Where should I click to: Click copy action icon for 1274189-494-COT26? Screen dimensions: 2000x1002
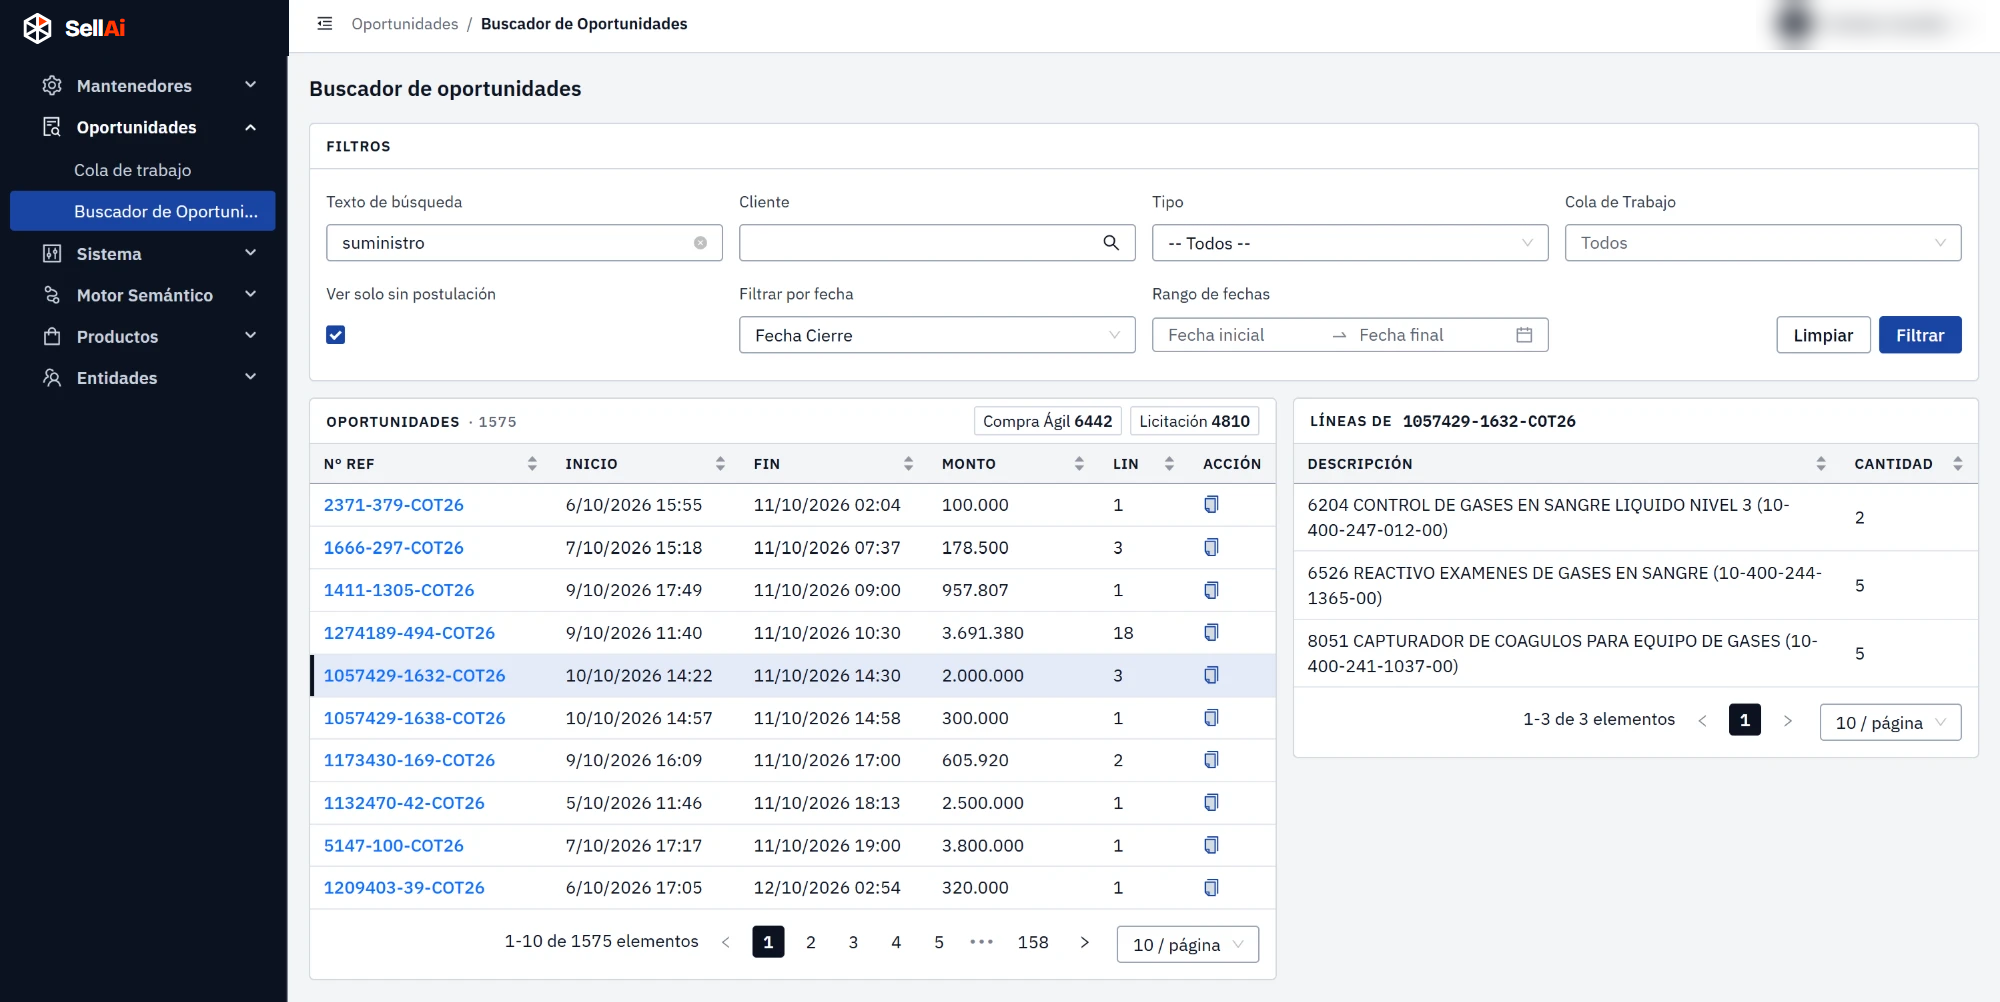point(1211,633)
